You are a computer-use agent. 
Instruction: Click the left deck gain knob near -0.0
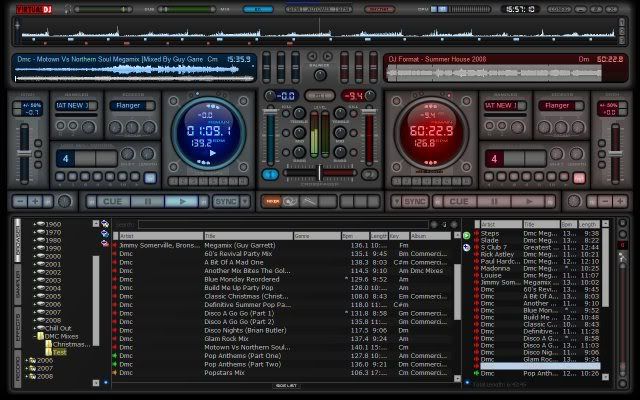270,96
